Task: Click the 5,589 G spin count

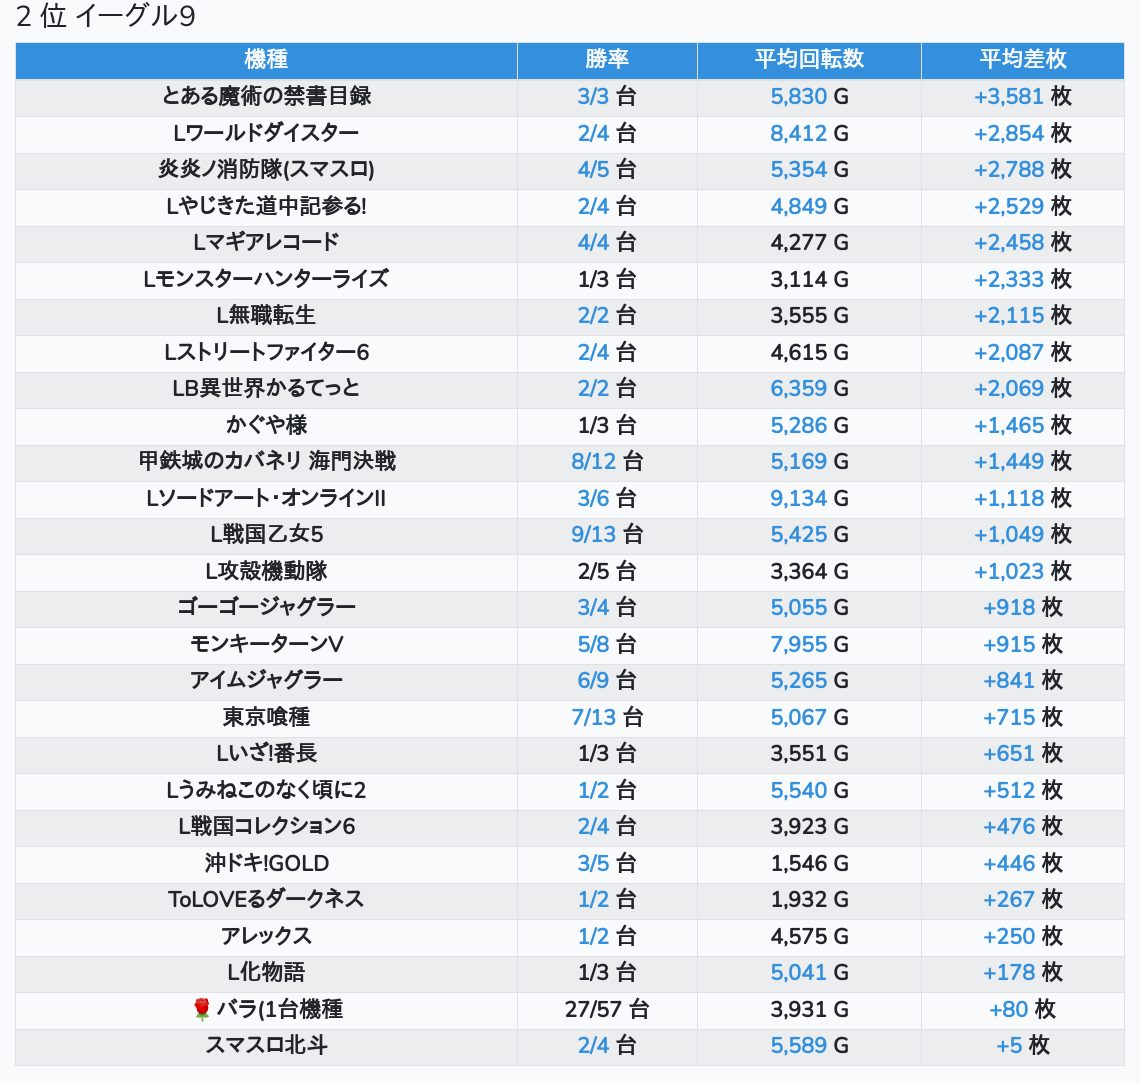Action: (x=809, y=1047)
